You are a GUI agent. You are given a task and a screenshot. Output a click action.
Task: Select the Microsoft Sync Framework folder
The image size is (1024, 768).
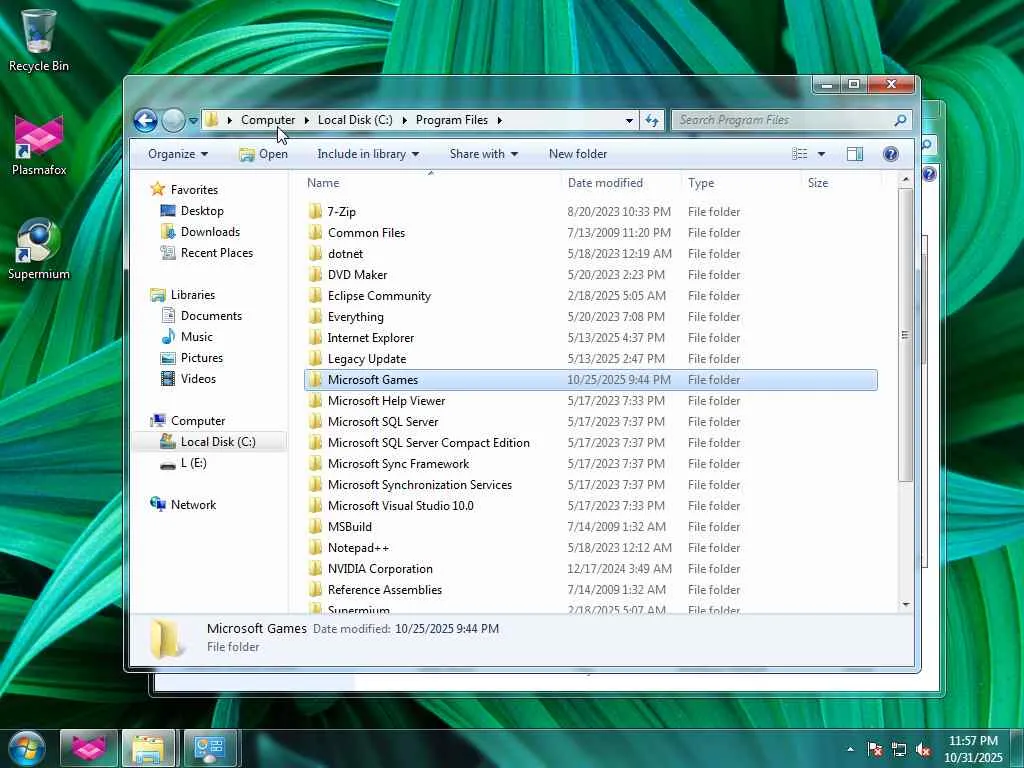pos(398,464)
